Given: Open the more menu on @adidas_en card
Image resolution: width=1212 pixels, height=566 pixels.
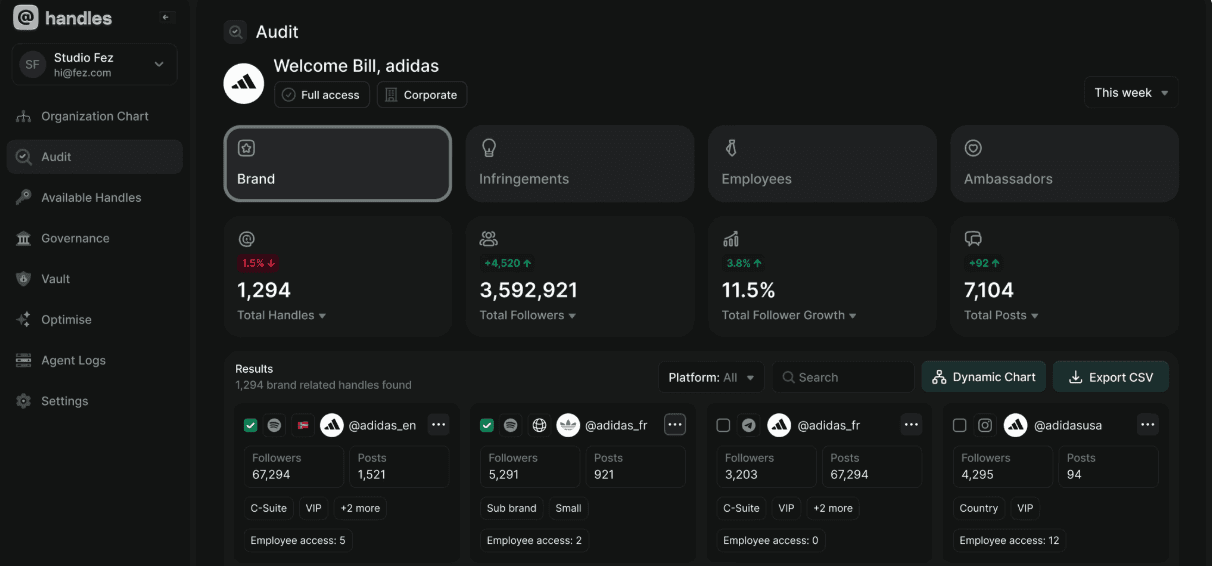Looking at the screenshot, I should 438,425.
